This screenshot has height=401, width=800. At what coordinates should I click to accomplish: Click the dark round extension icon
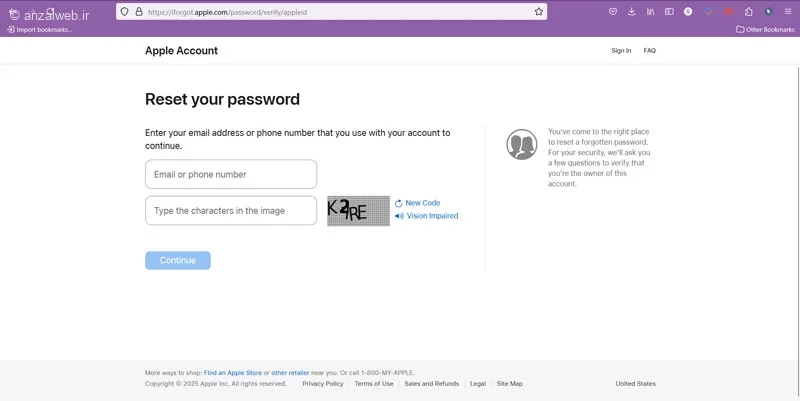point(768,12)
